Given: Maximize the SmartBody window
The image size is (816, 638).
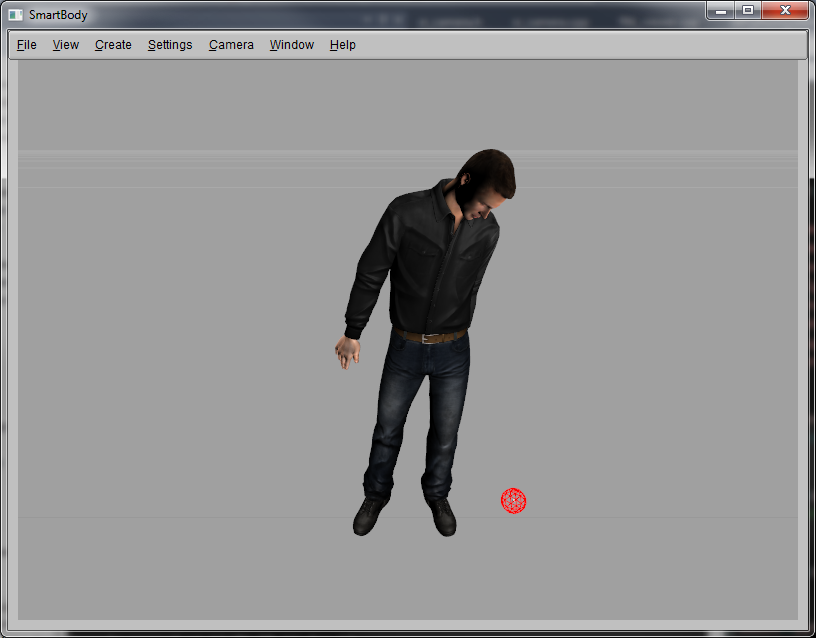Looking at the screenshot, I should [748, 11].
